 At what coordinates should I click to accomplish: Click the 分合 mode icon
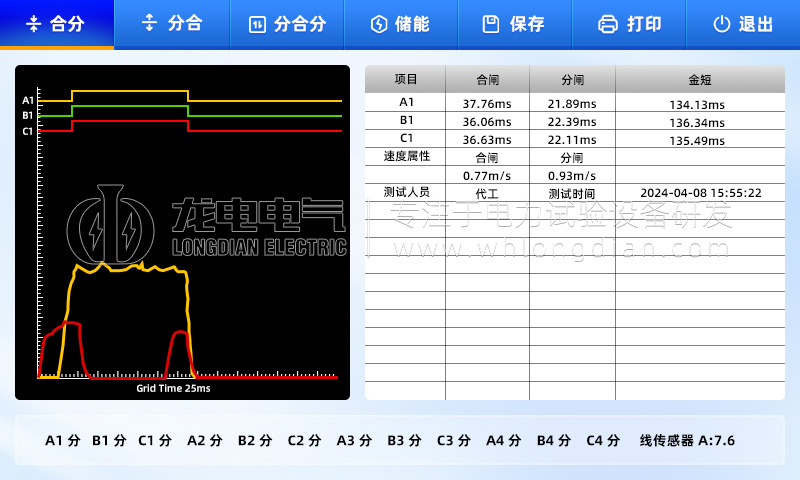150,24
